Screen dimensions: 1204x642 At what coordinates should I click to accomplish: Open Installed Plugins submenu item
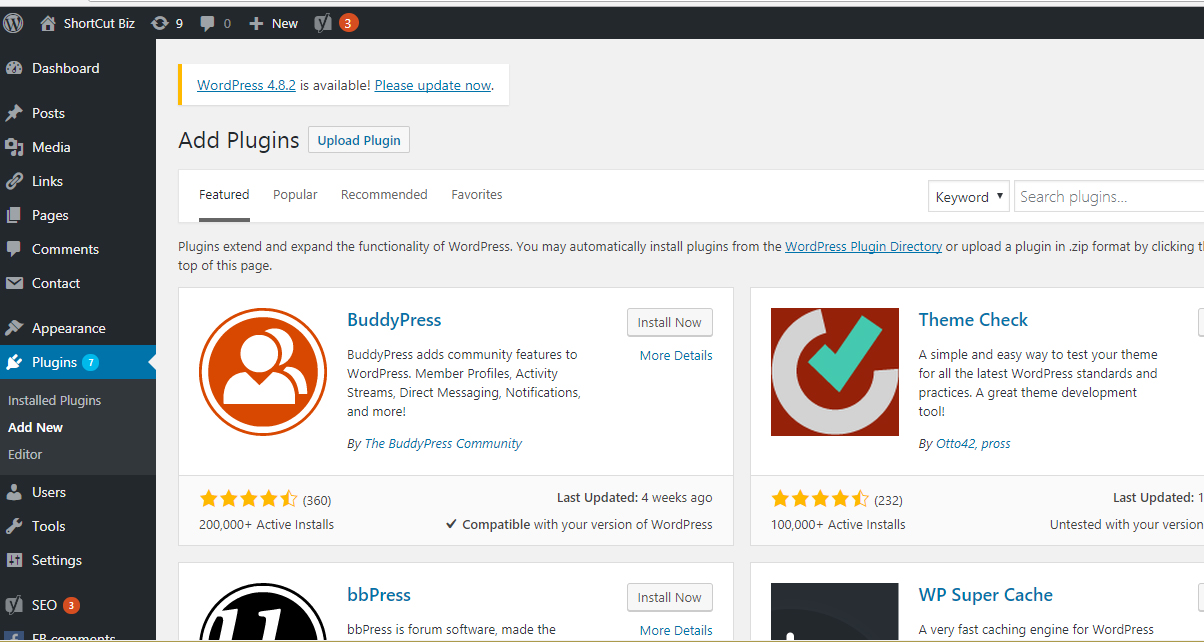click(x=54, y=400)
